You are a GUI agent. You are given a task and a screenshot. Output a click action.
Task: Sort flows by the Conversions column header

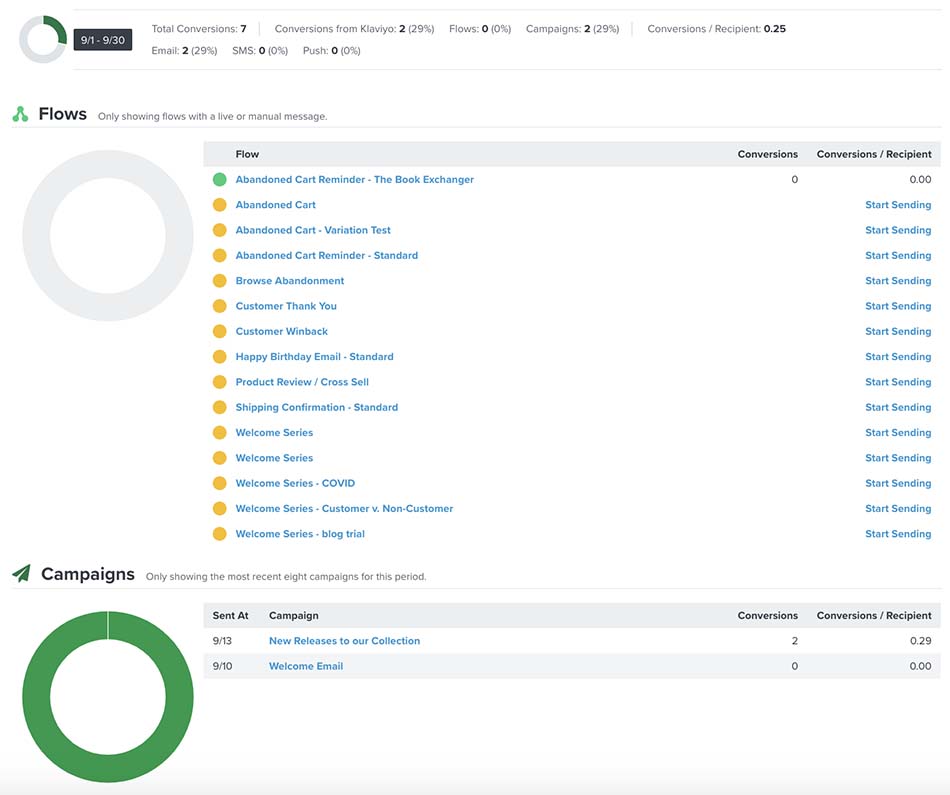768,154
